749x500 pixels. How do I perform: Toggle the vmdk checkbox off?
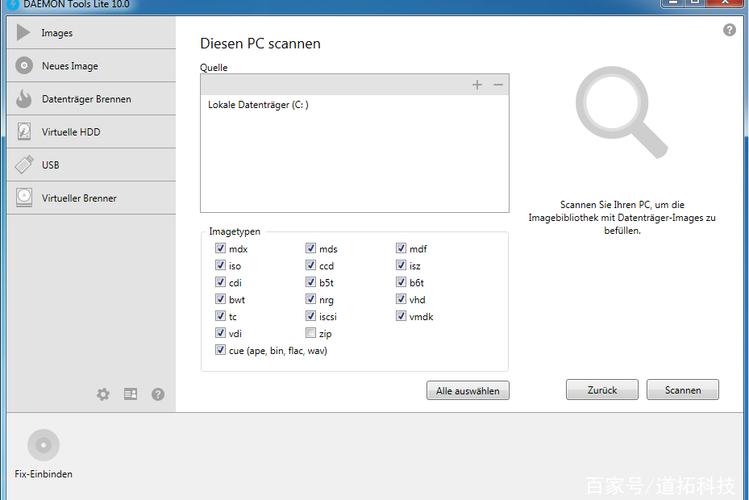click(401, 316)
